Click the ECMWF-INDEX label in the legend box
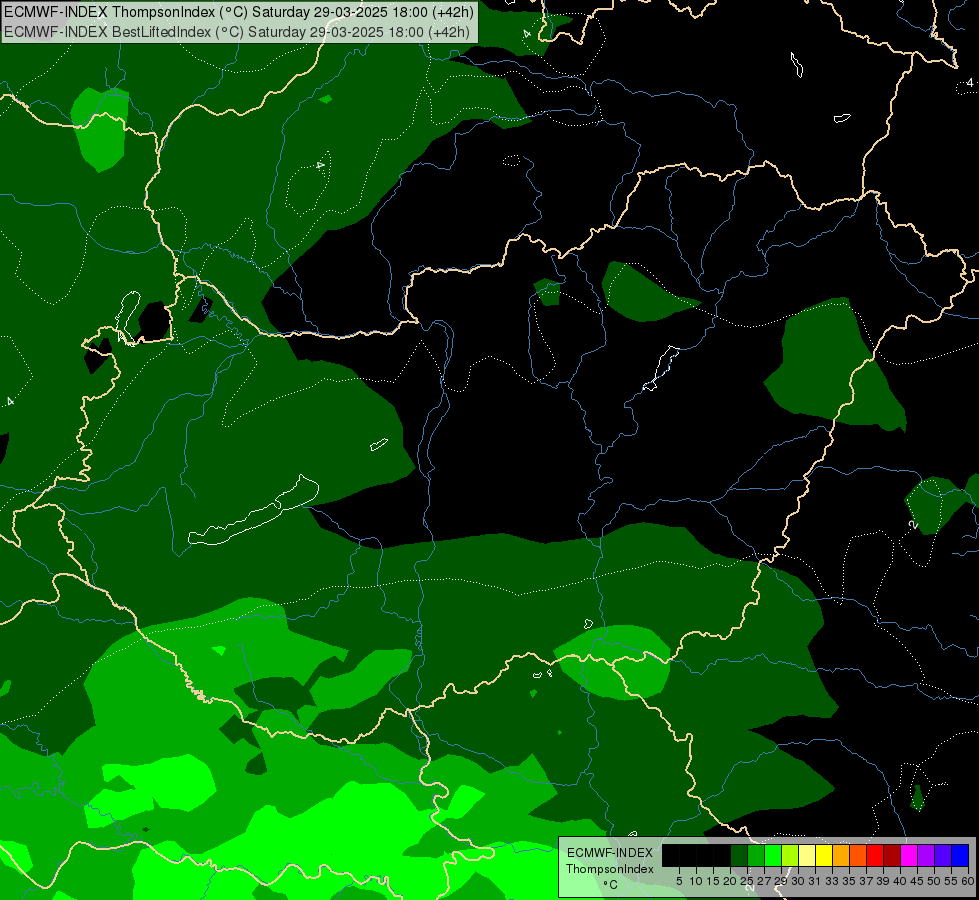The width and height of the screenshot is (979, 900). pyautogui.click(x=609, y=853)
